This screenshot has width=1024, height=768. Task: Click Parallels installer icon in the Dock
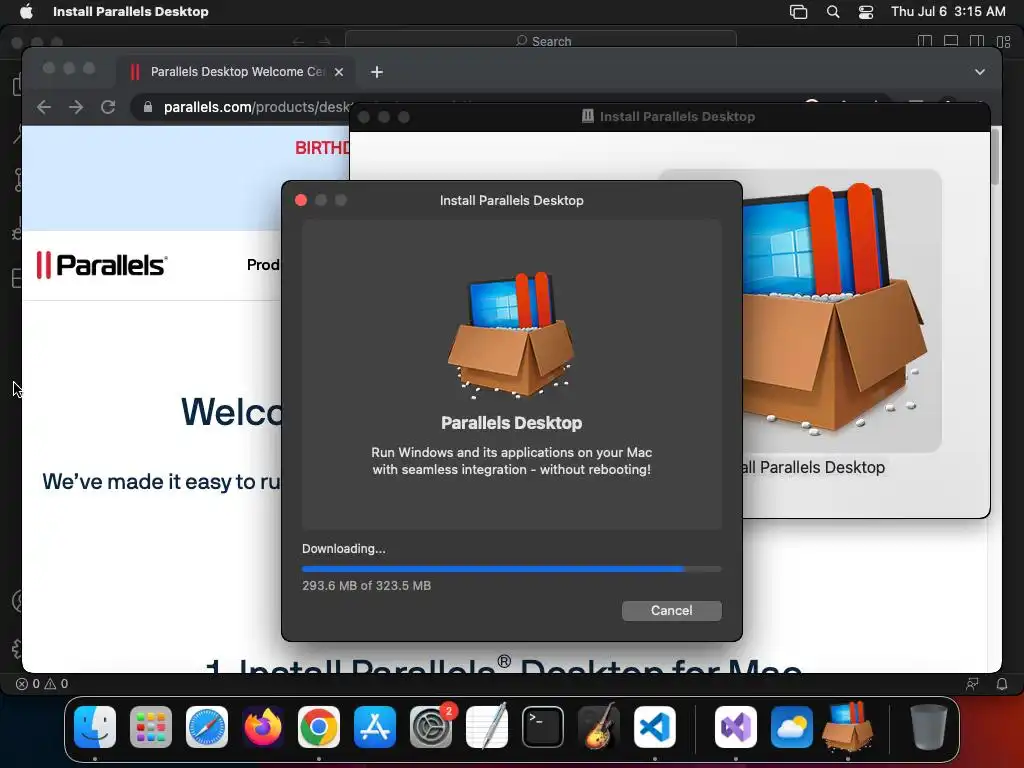tap(848, 727)
